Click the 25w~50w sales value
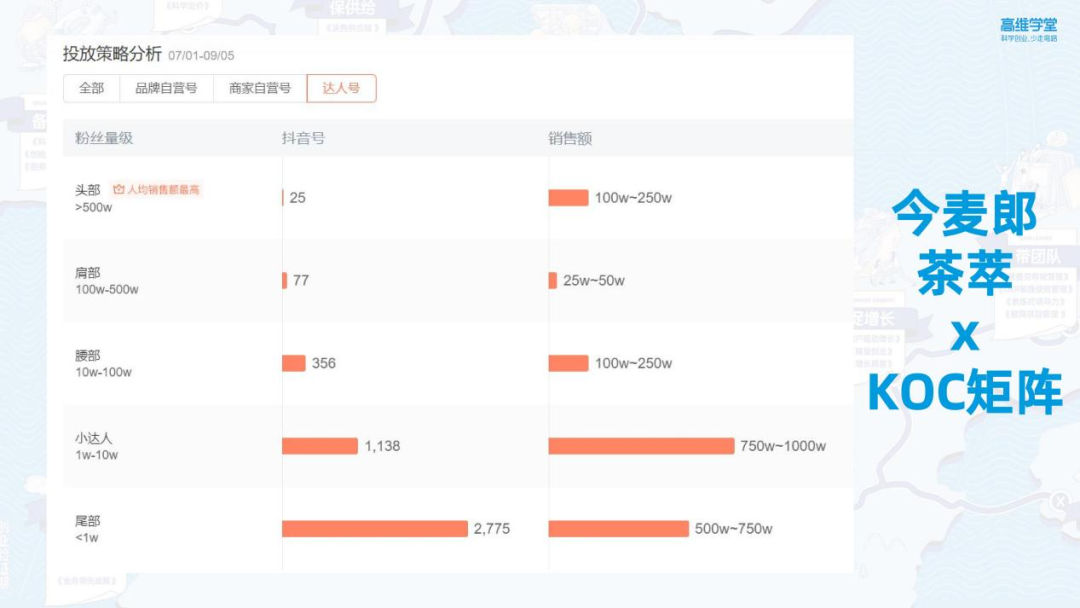1080x608 pixels. click(x=594, y=280)
